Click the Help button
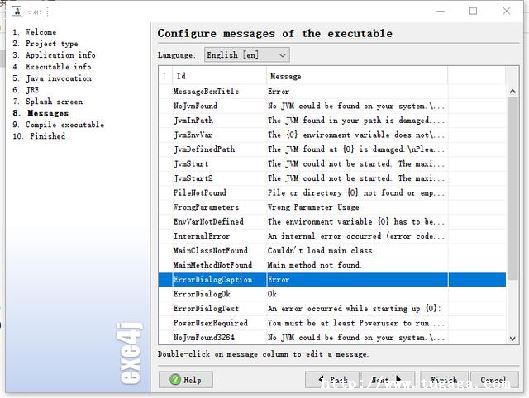The height and width of the screenshot is (398, 529). 186,380
